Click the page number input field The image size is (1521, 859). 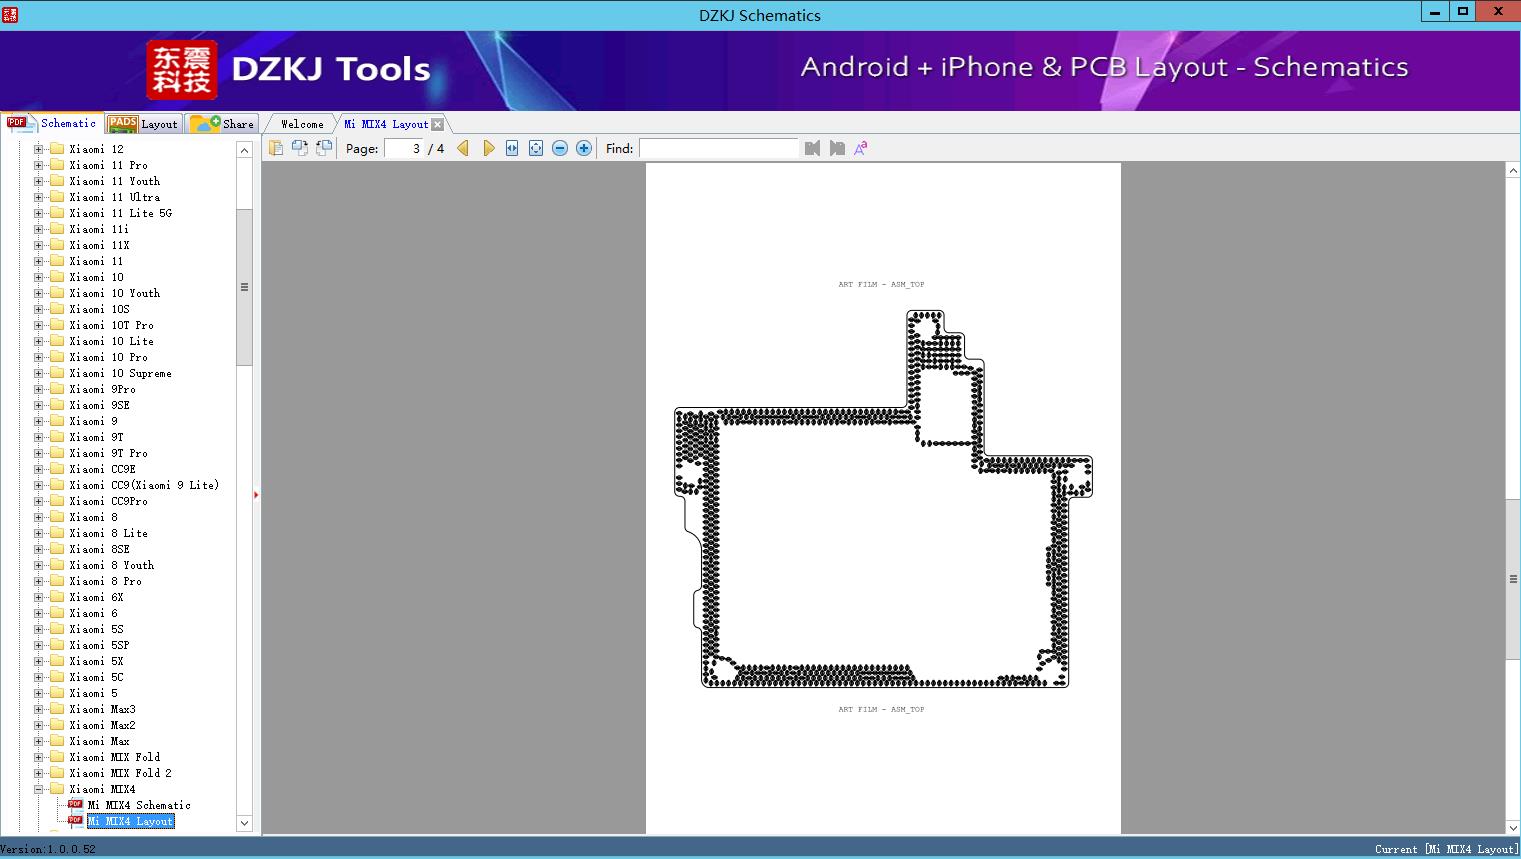tap(404, 148)
